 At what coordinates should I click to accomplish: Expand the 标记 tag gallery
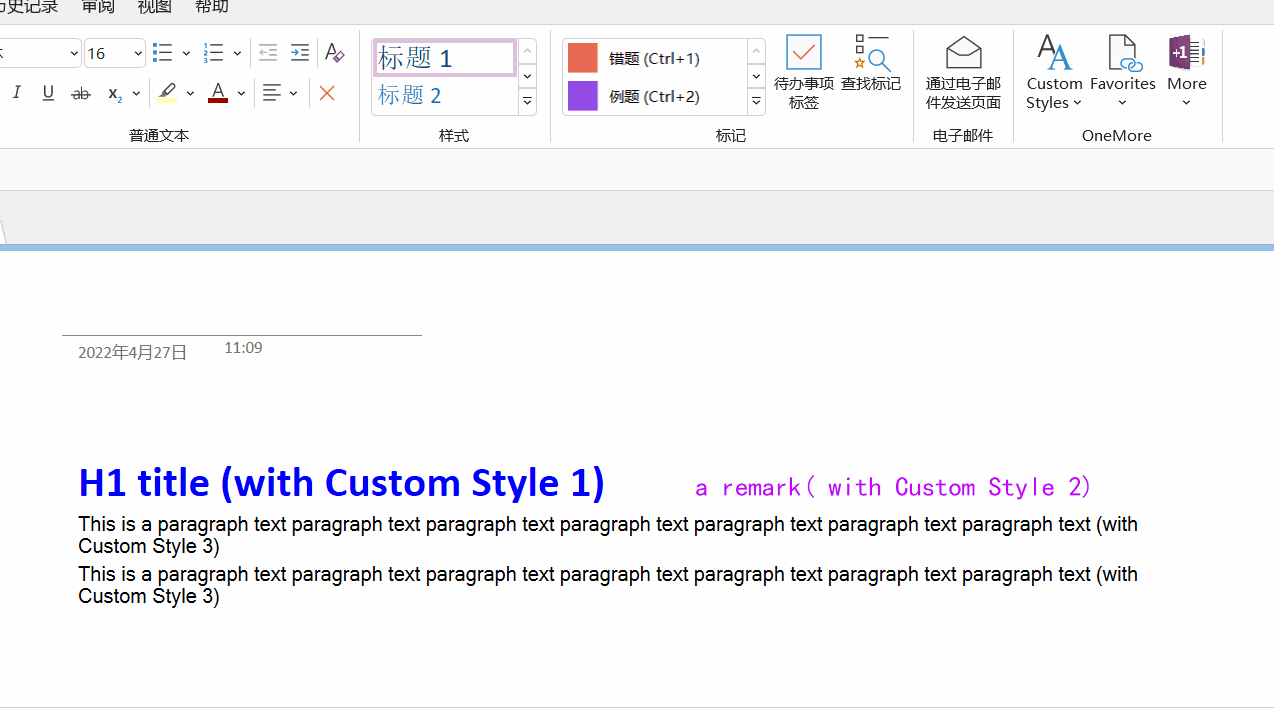click(x=756, y=101)
